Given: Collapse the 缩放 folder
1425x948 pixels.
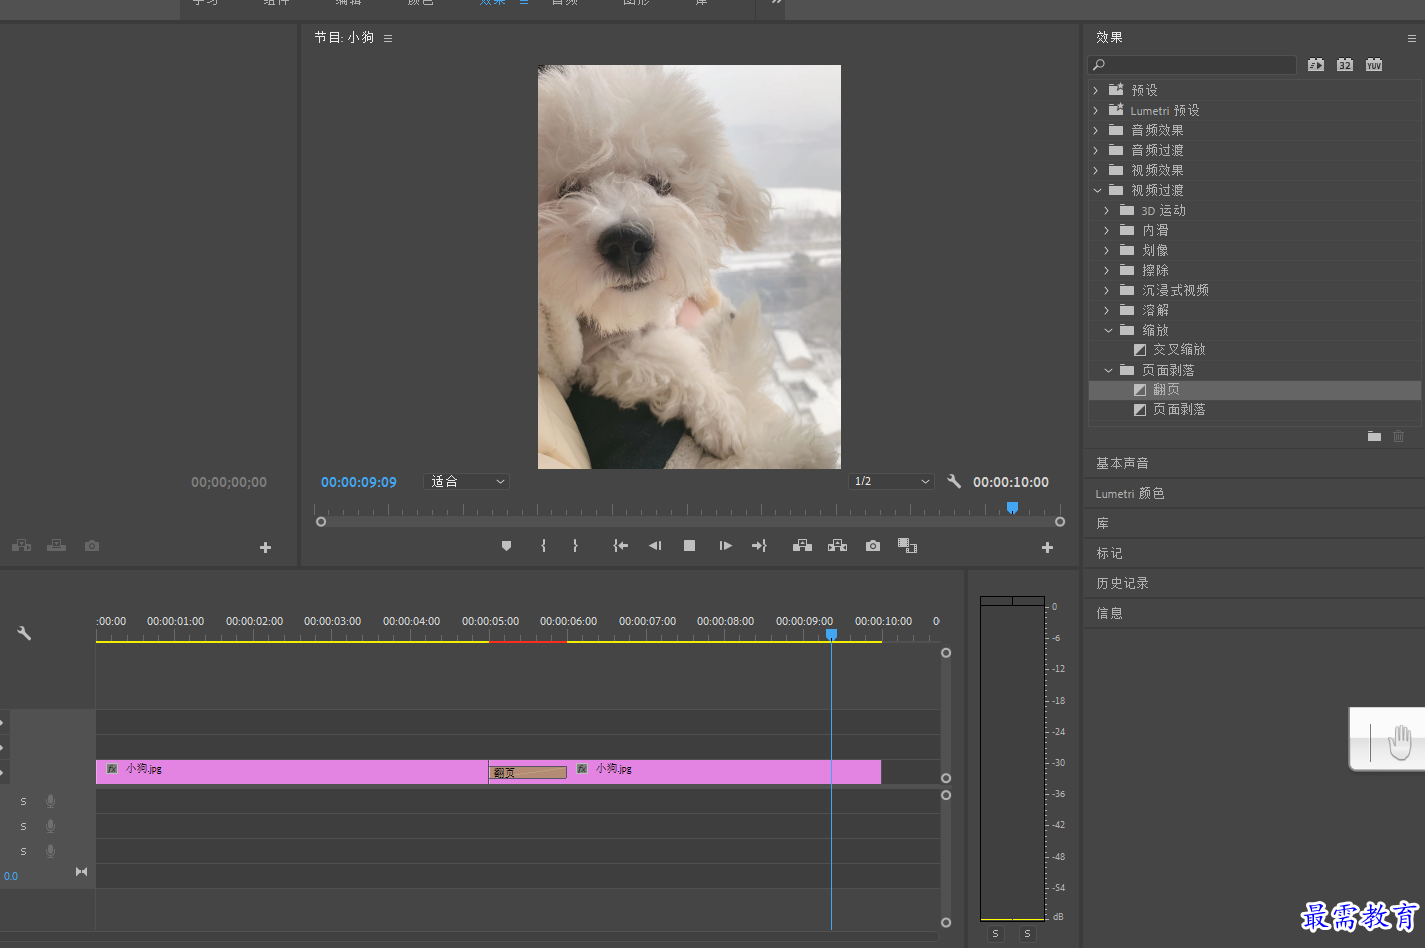Looking at the screenshot, I should pyautogui.click(x=1108, y=330).
